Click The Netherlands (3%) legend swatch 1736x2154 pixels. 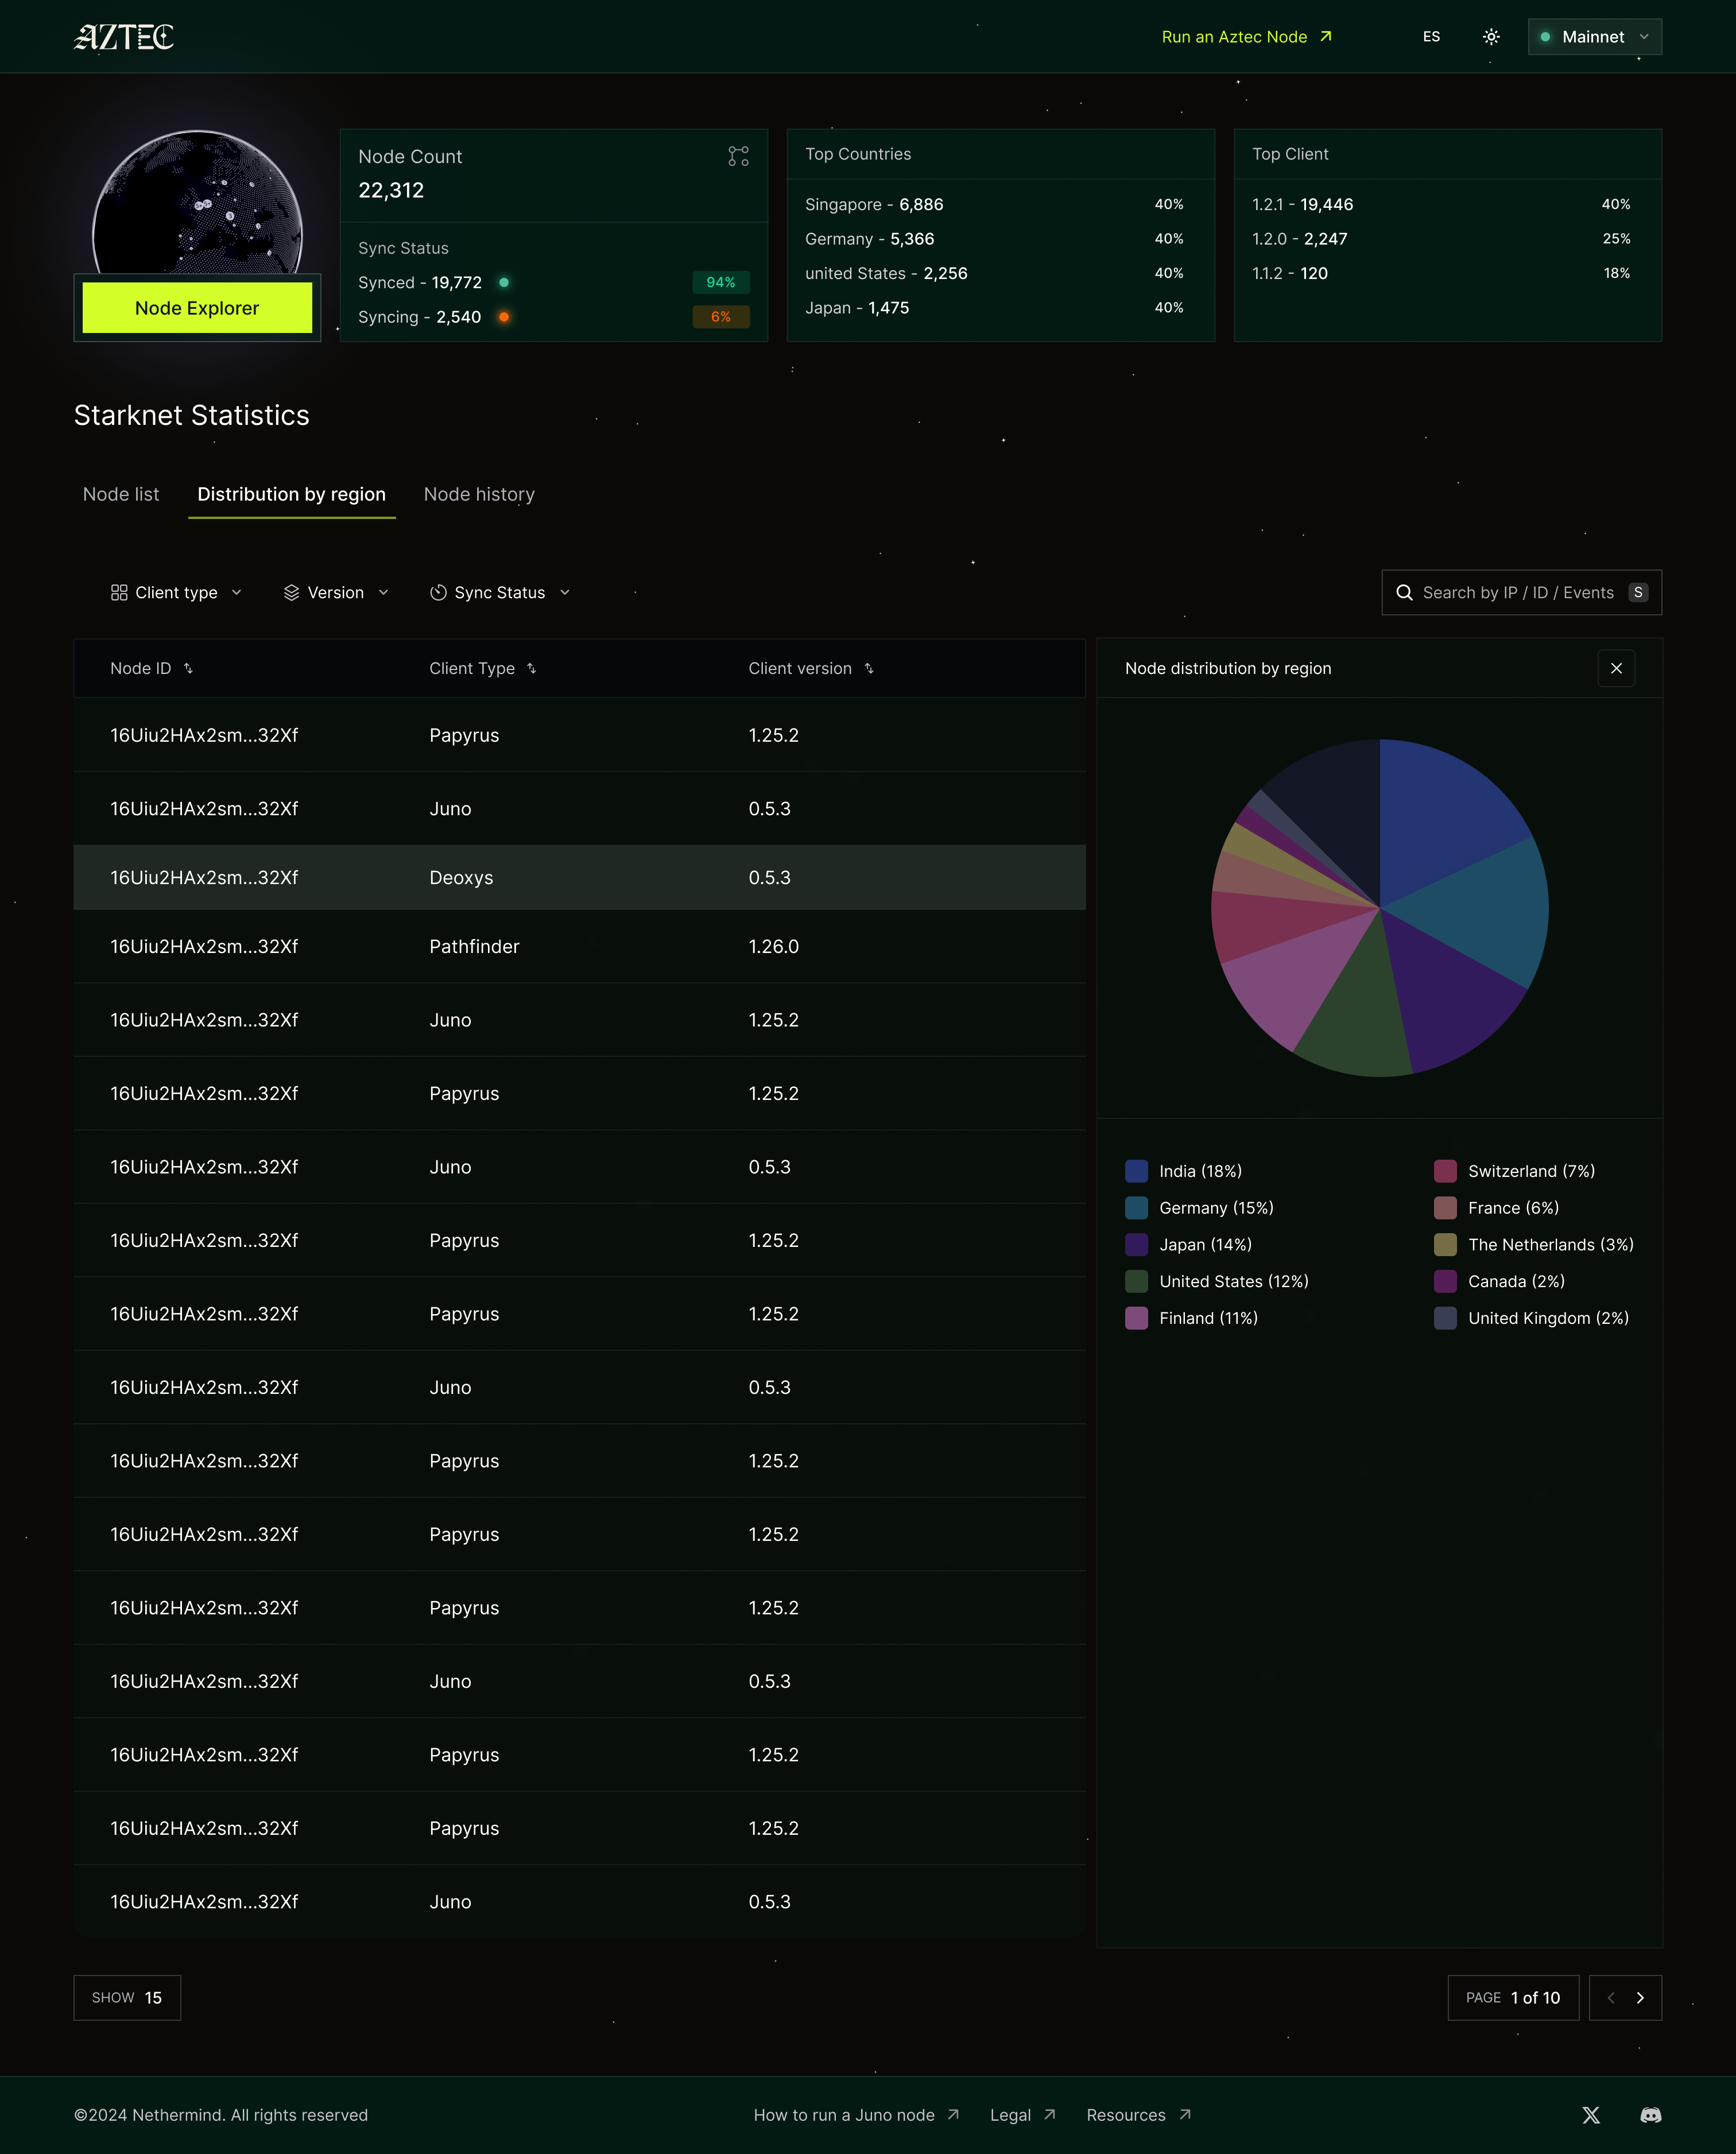(1445, 1245)
